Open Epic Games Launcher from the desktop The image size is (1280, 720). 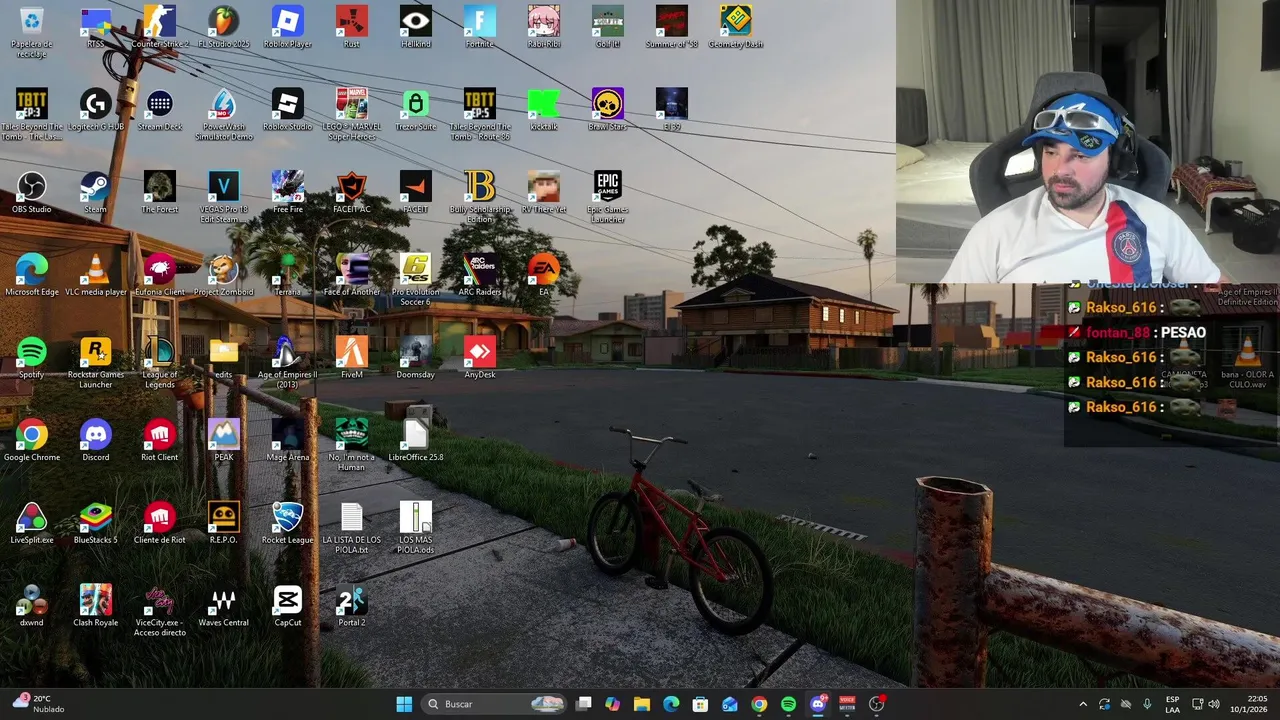(x=607, y=197)
